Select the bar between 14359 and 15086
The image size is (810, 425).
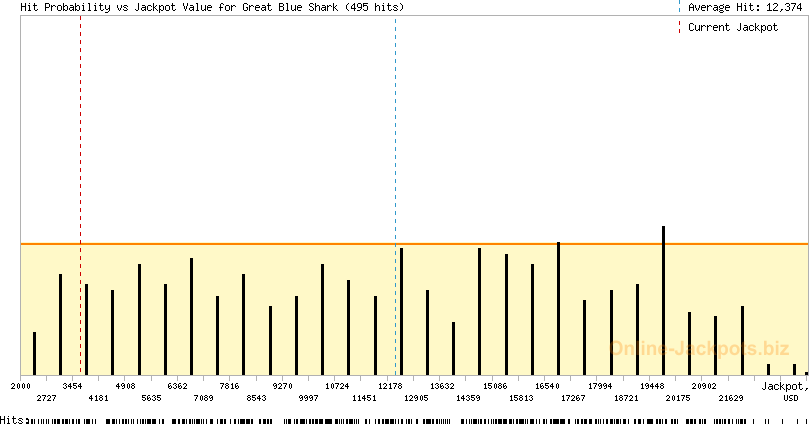(x=480, y=311)
